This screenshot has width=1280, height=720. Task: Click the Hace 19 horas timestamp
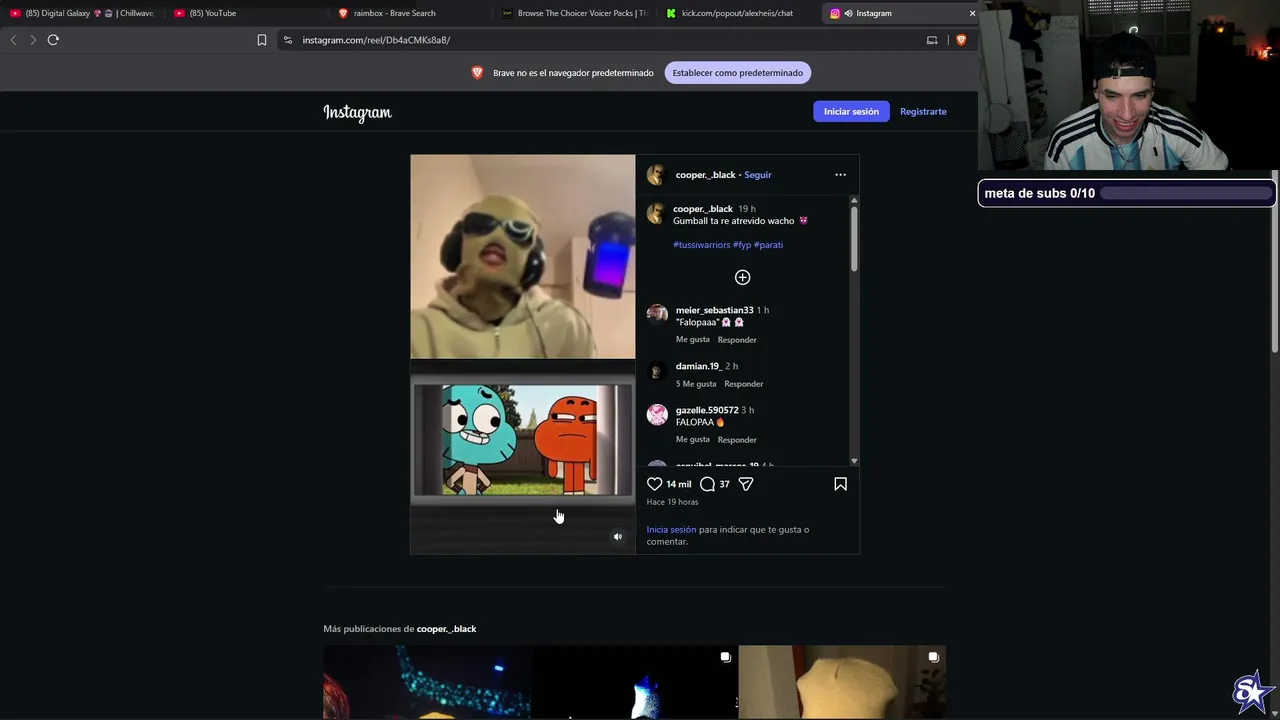pyautogui.click(x=672, y=502)
